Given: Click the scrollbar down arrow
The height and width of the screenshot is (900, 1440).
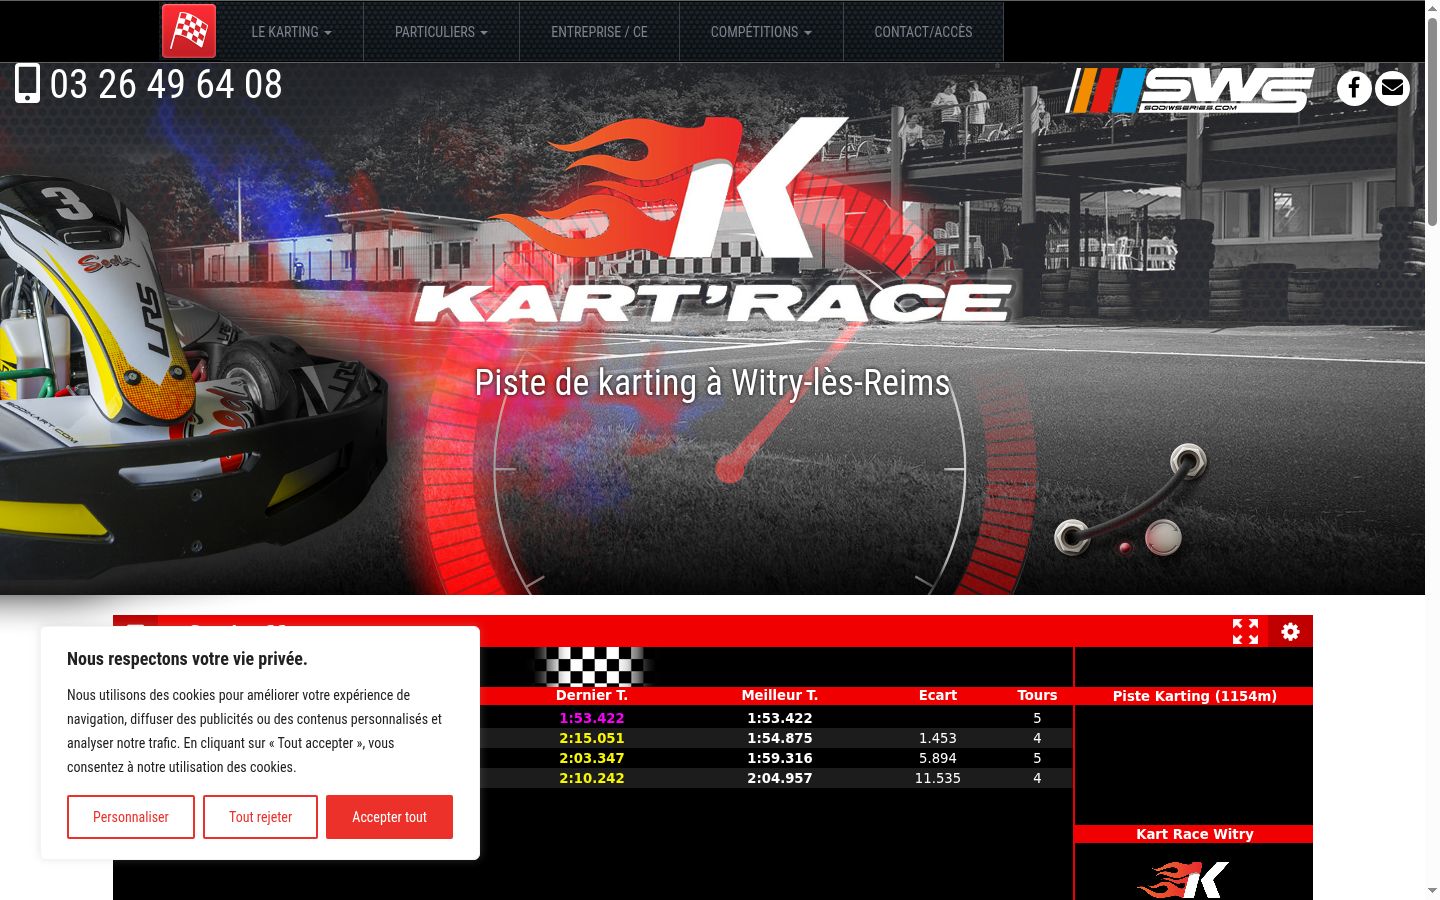Looking at the screenshot, I should [x=1432, y=891].
